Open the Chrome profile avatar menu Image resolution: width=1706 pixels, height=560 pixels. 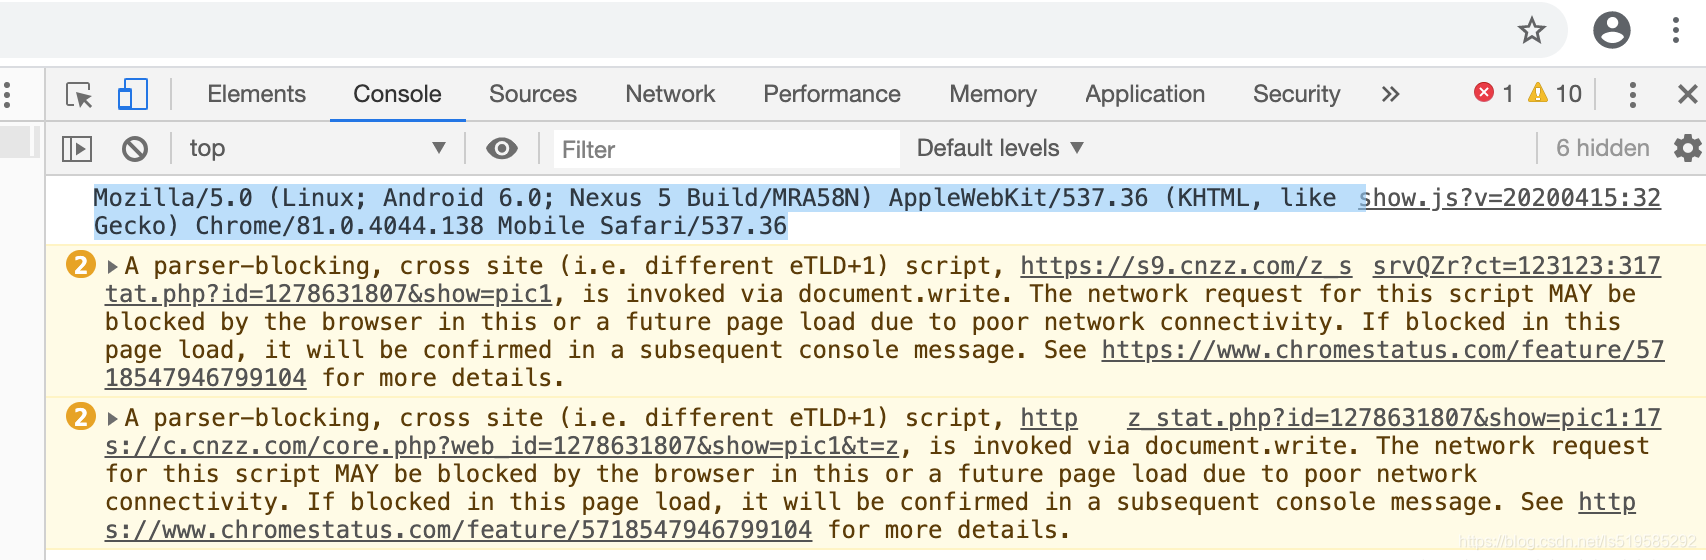[1611, 30]
